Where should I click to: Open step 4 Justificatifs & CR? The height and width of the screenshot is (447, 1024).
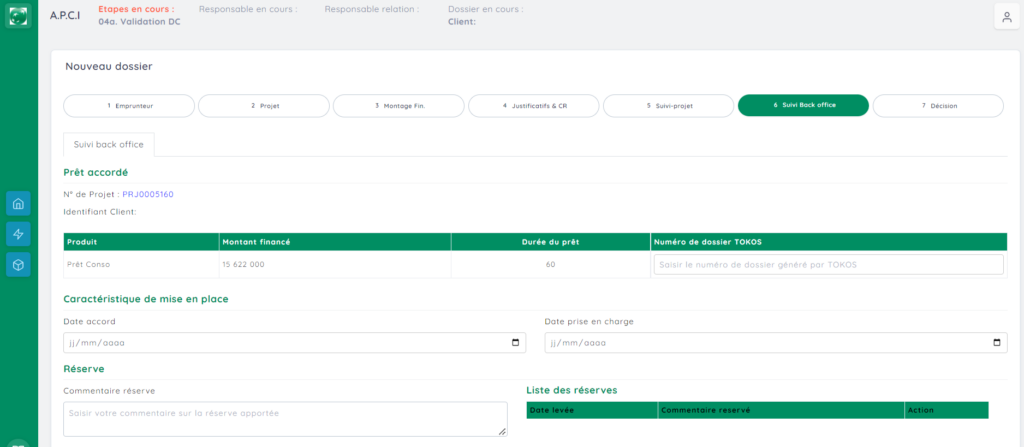click(x=534, y=105)
